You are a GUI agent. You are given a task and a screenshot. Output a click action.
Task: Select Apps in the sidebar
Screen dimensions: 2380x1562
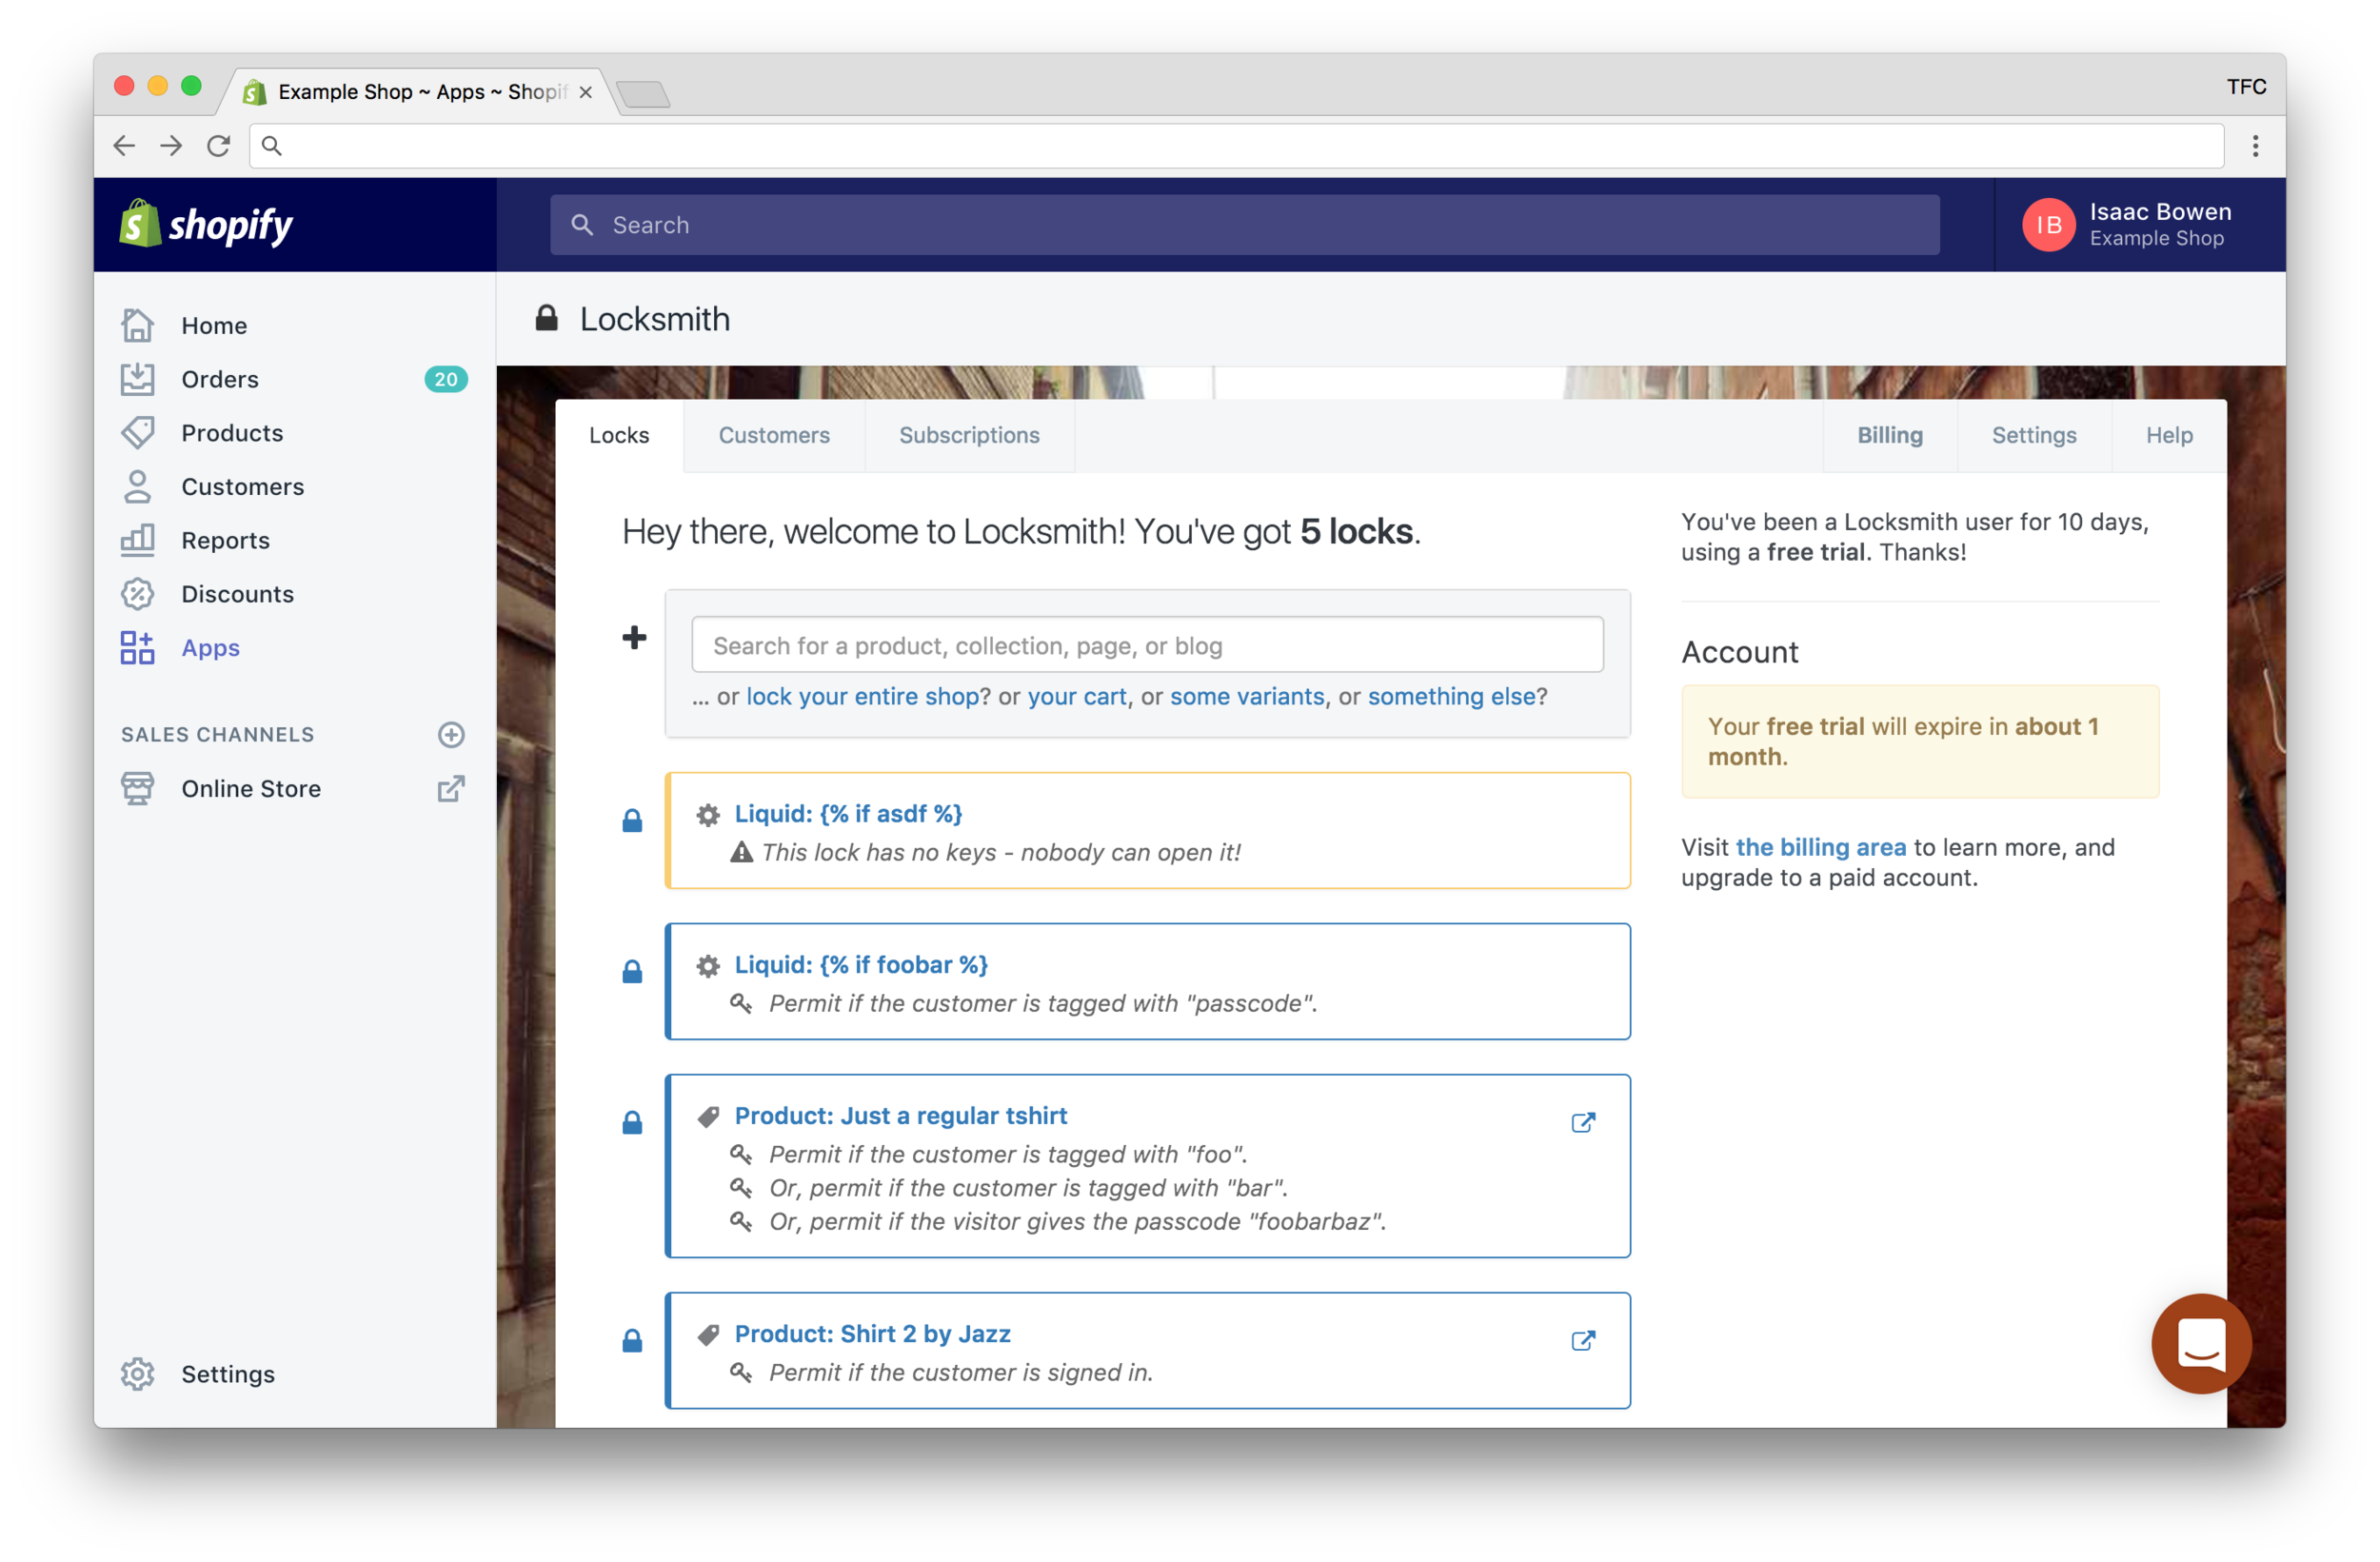tap(210, 648)
